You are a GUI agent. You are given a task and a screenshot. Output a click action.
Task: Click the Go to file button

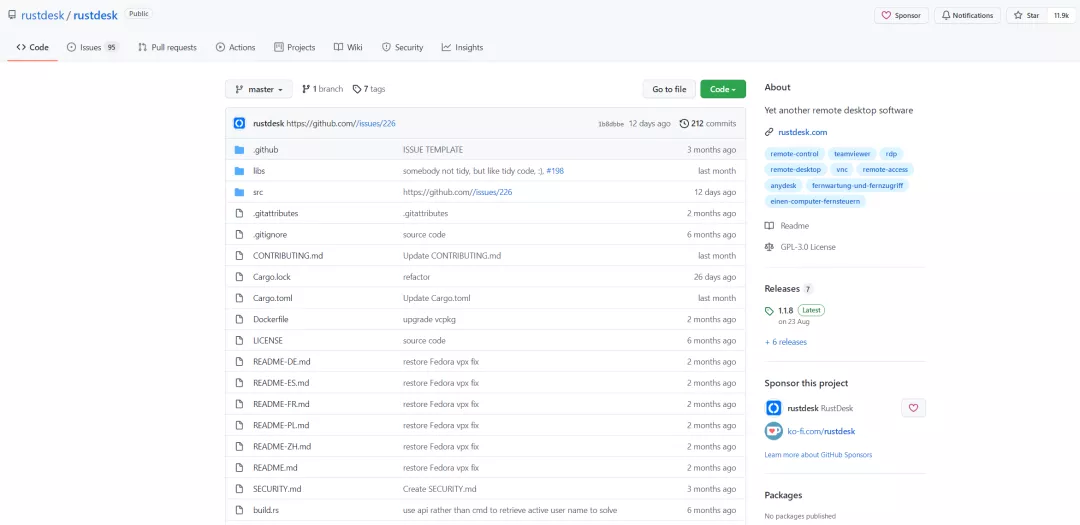click(669, 90)
